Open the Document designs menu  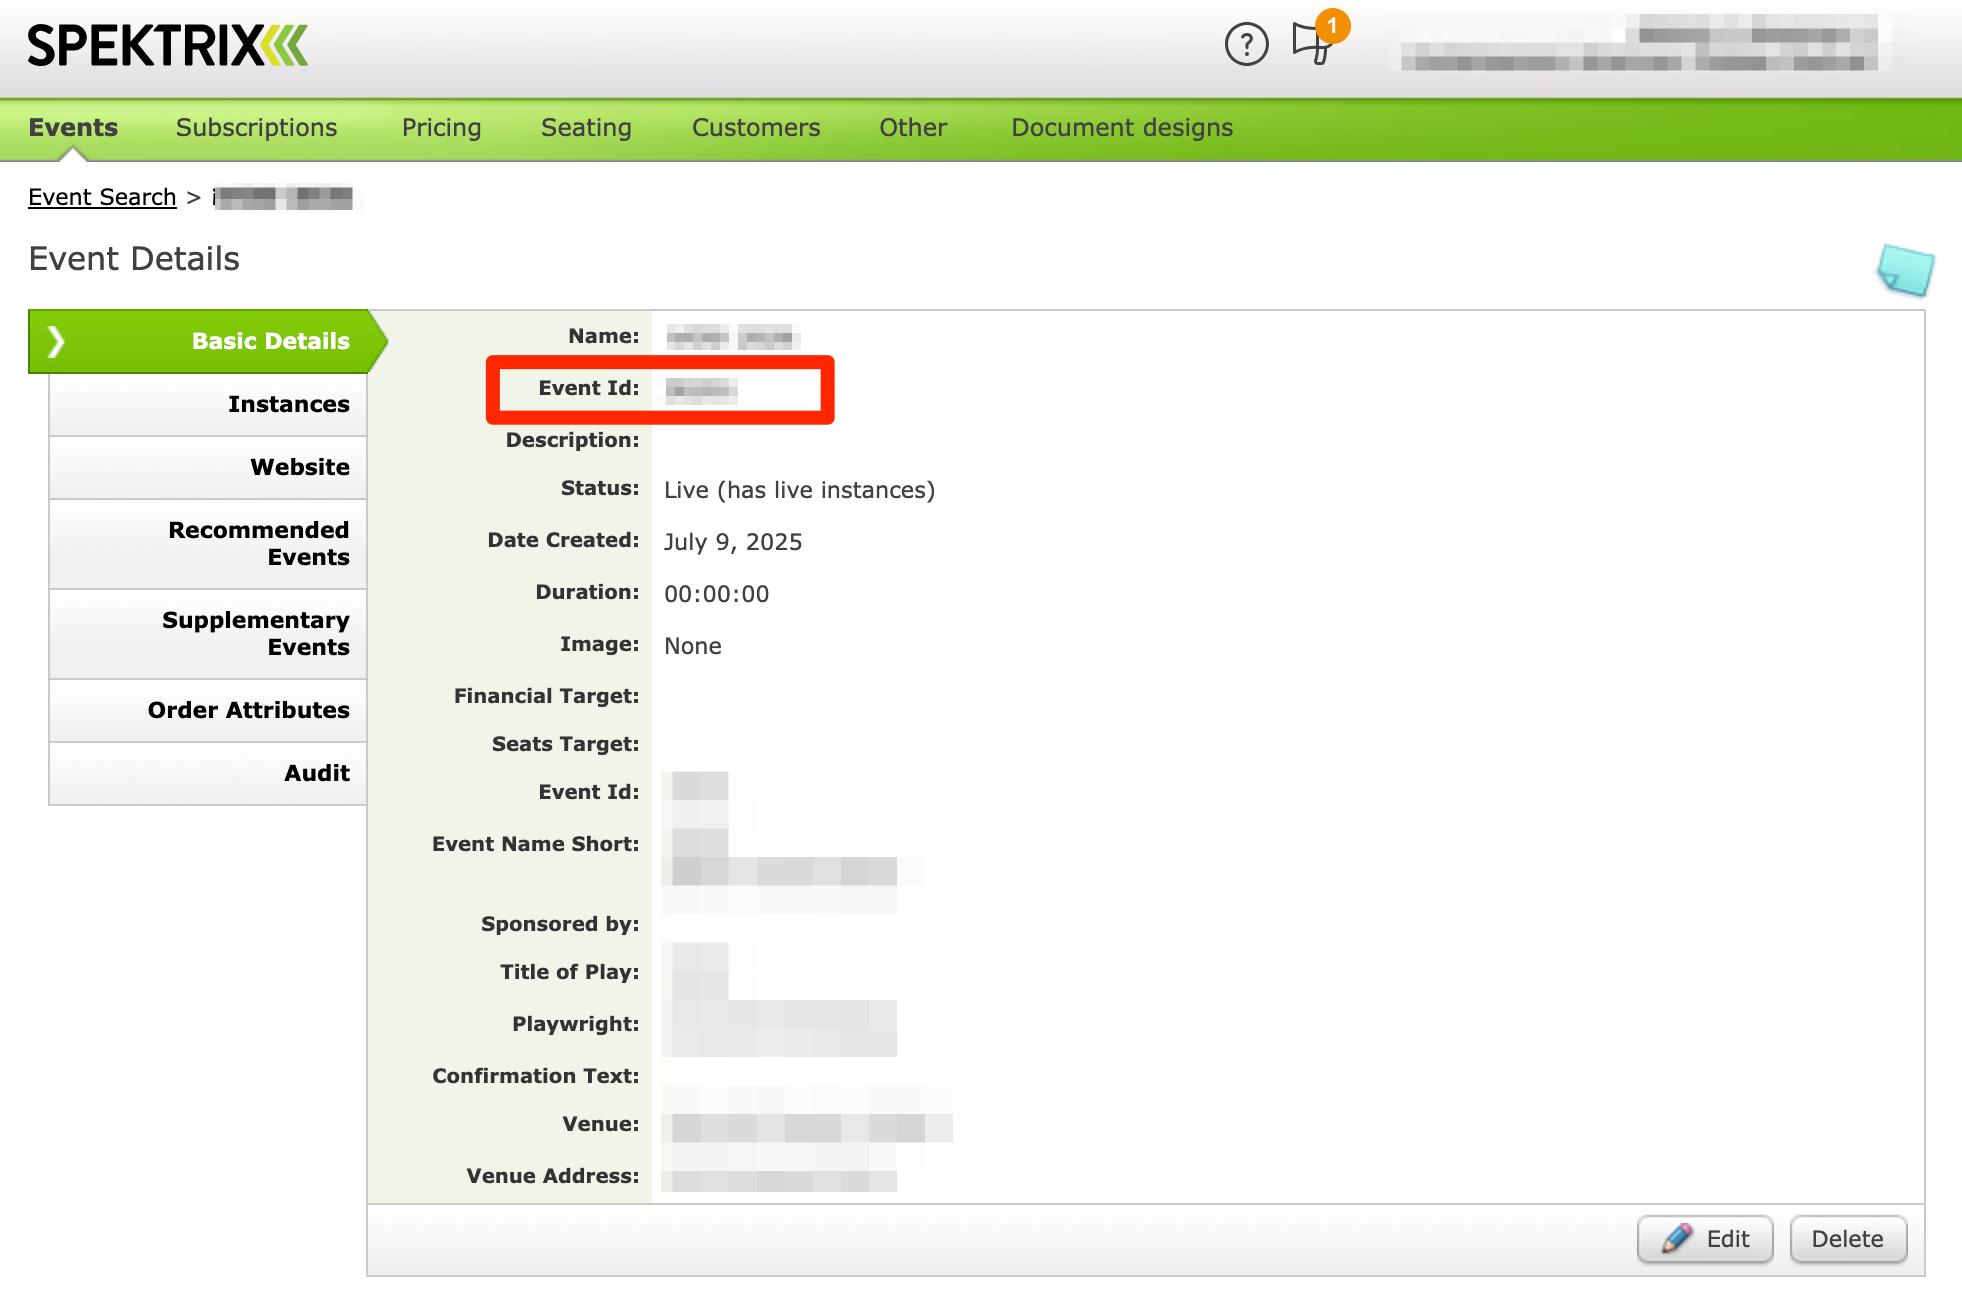1121,128
